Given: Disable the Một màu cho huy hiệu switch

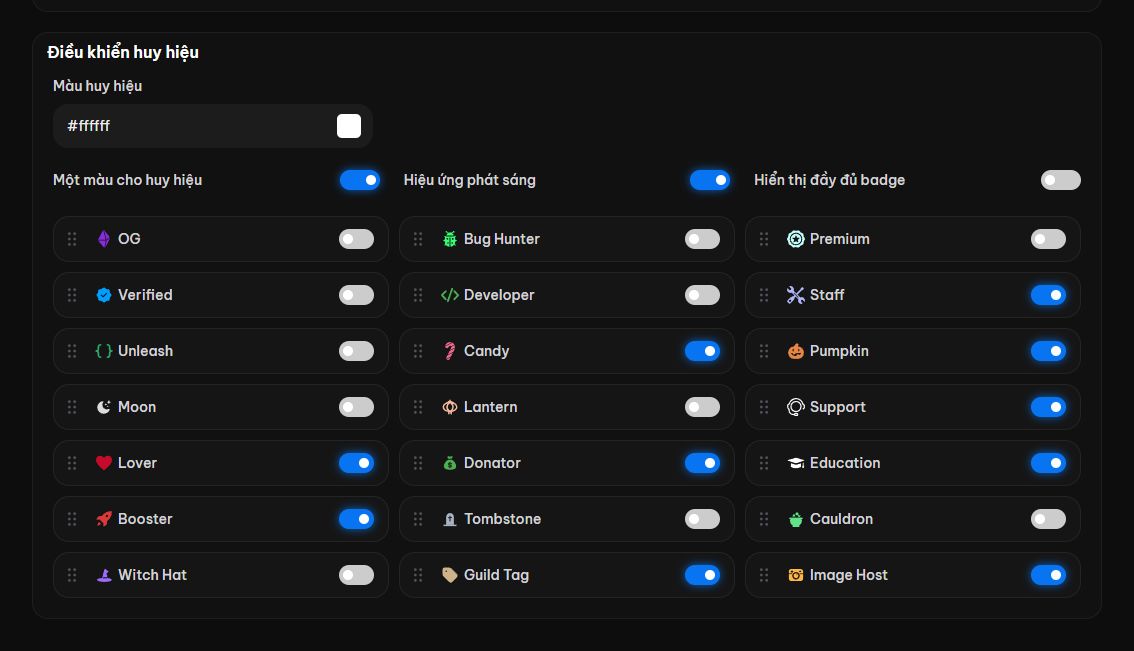Looking at the screenshot, I should 359,180.
